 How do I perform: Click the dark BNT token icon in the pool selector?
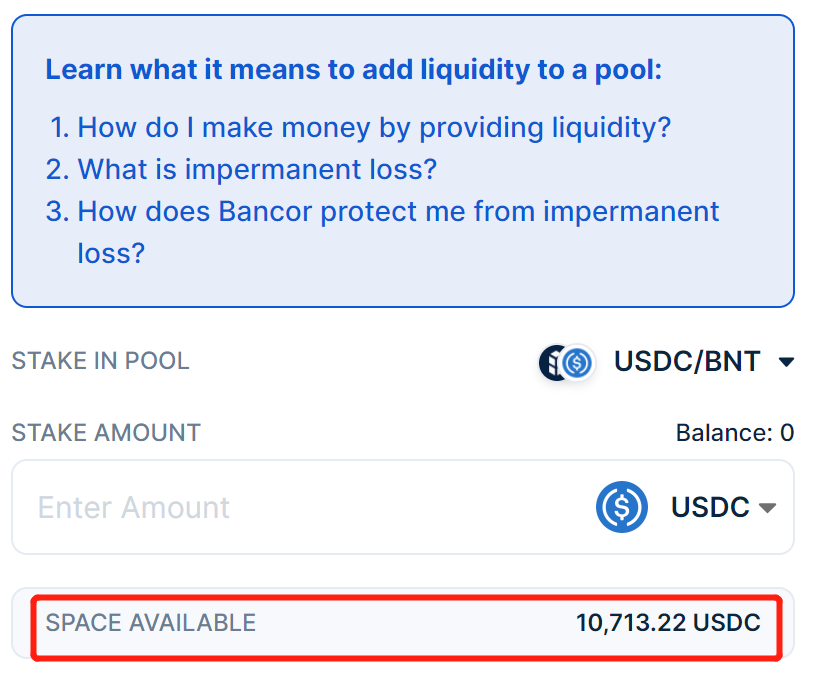coord(550,362)
